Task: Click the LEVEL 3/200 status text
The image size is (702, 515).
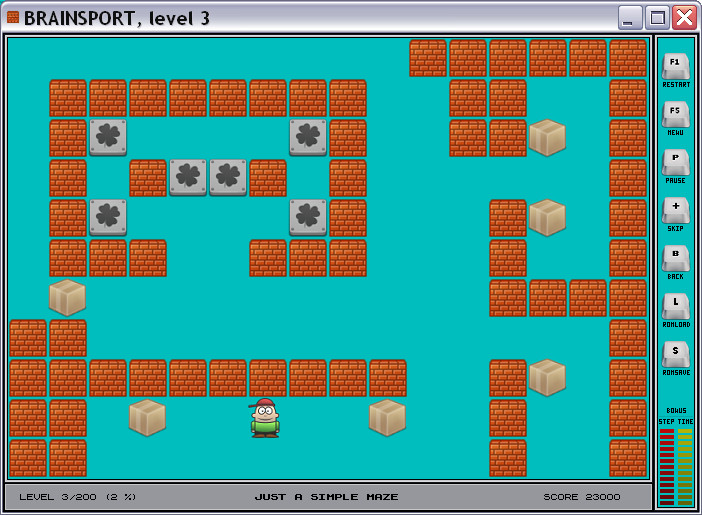Action: pyautogui.click(x=77, y=497)
